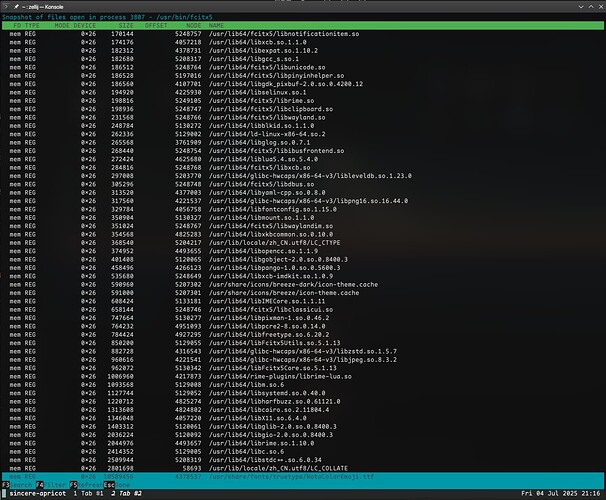Select the libfreetype.so.6.20.2 row
Viewport: 606px width, 500px height.
(x=303, y=335)
